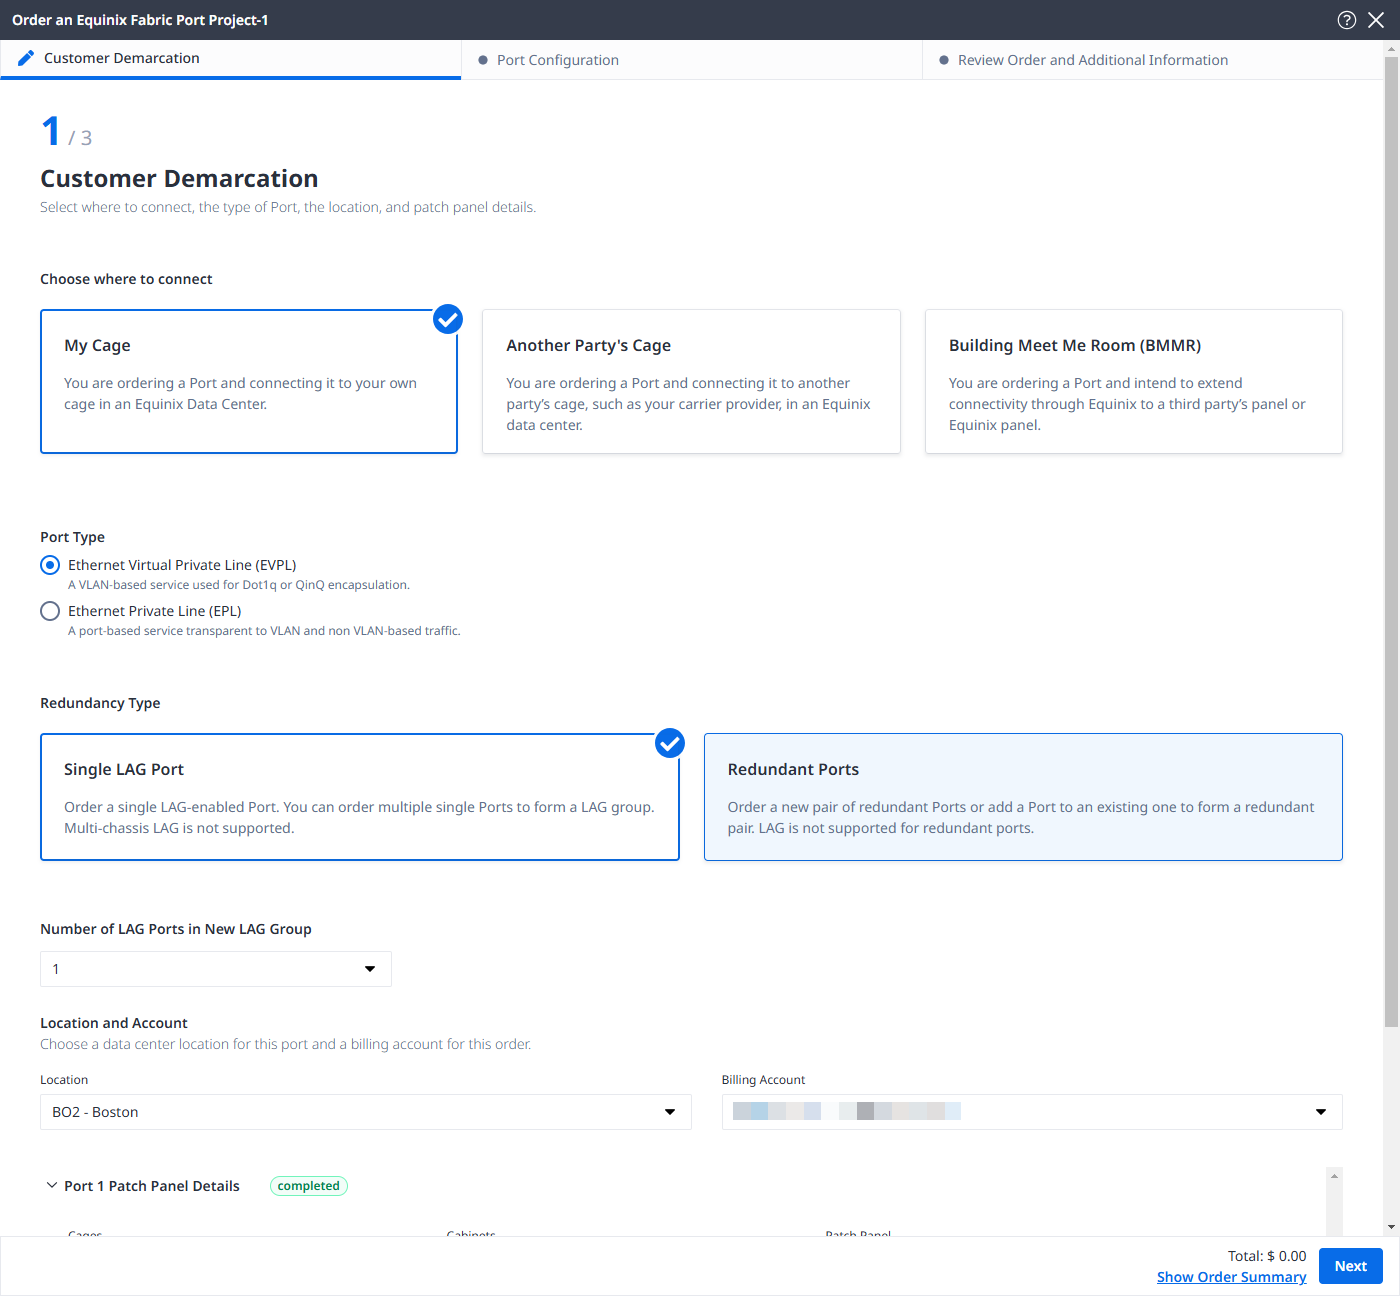Click the scroll-up arrow of main scrollbar
This screenshot has width=1400, height=1304.
point(1391,47)
